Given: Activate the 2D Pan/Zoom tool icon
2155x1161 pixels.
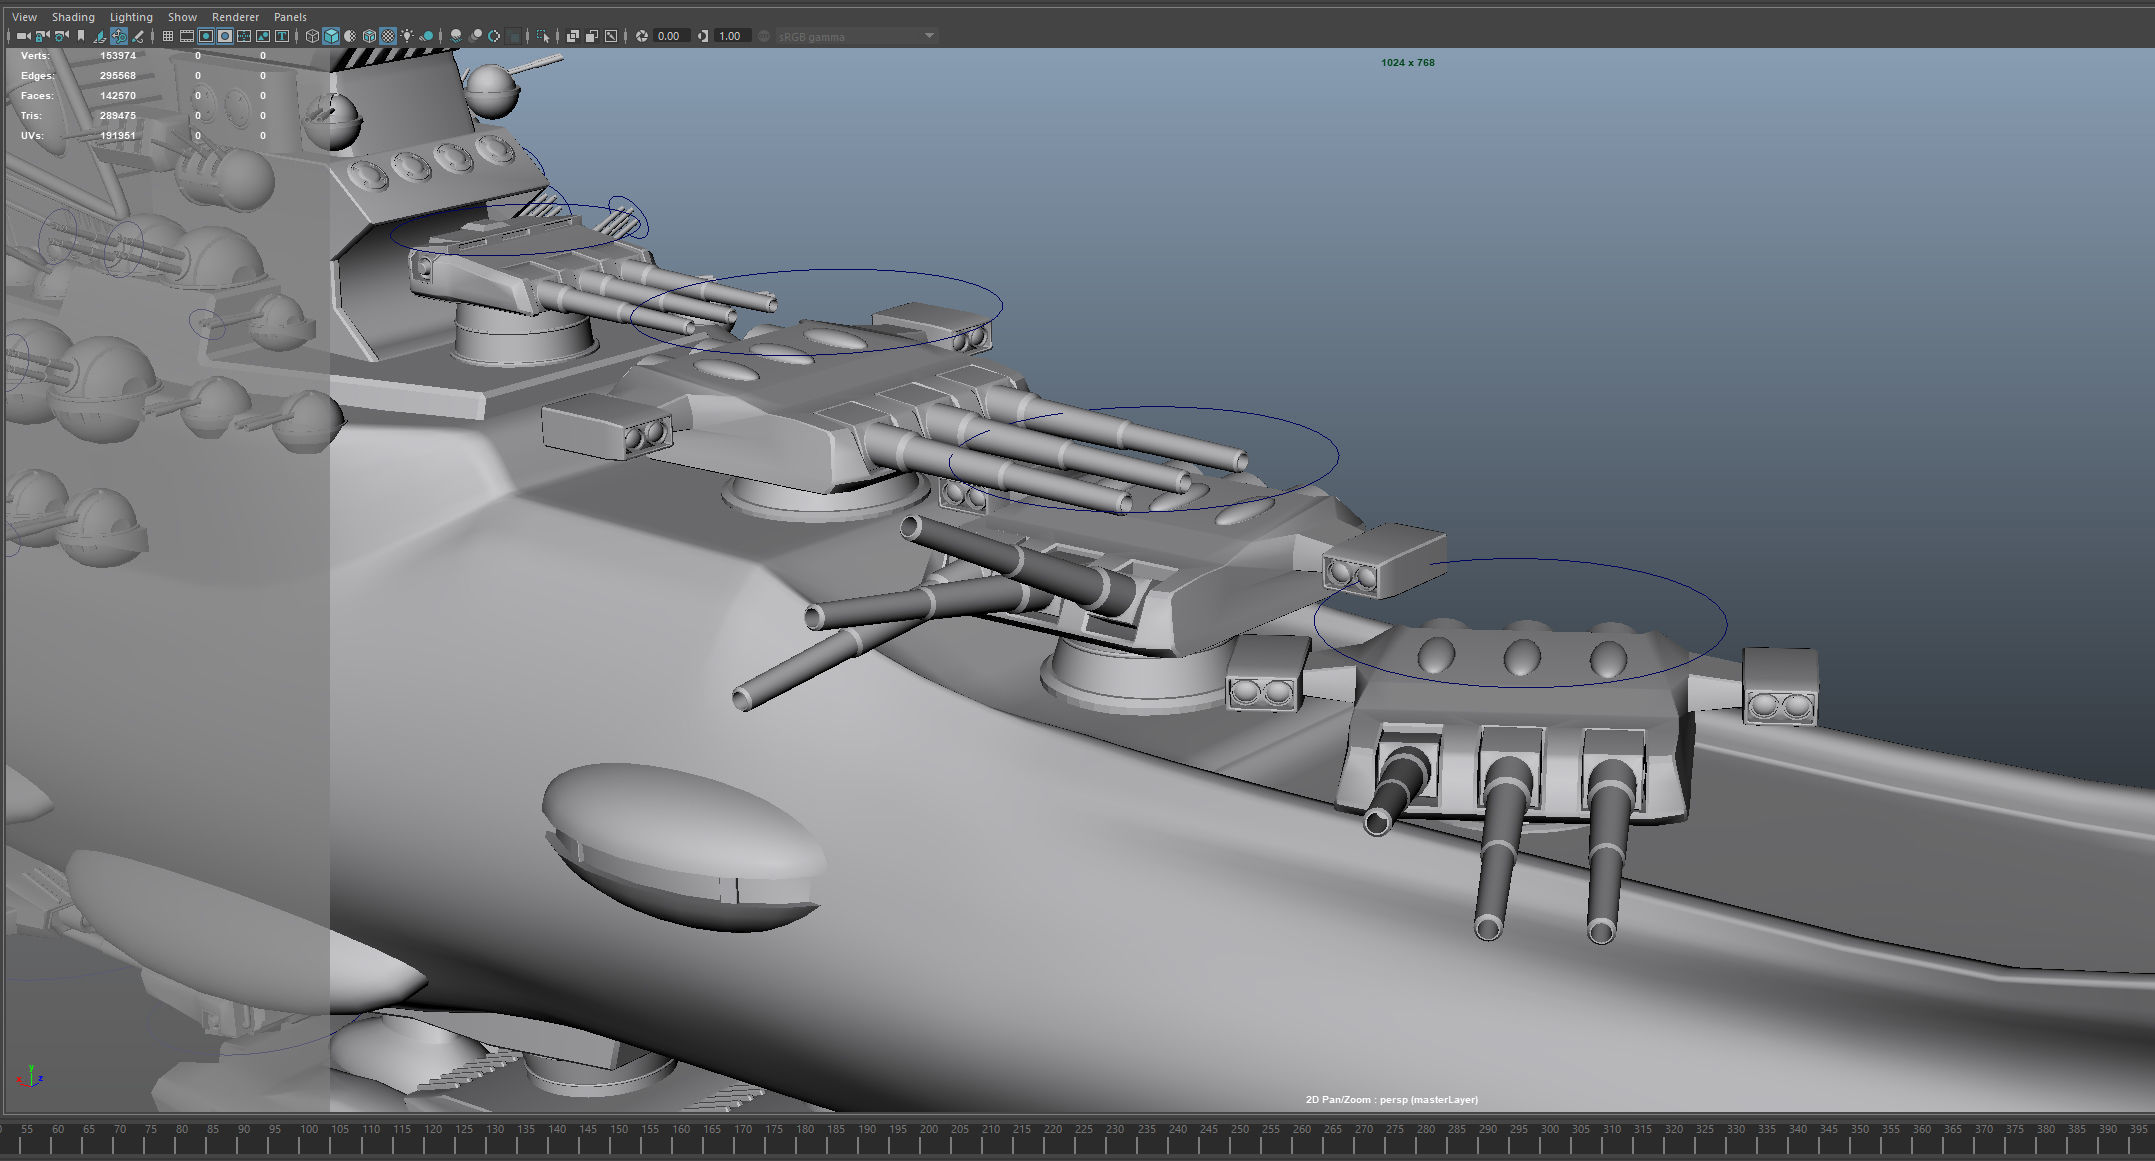Looking at the screenshot, I should point(119,36).
